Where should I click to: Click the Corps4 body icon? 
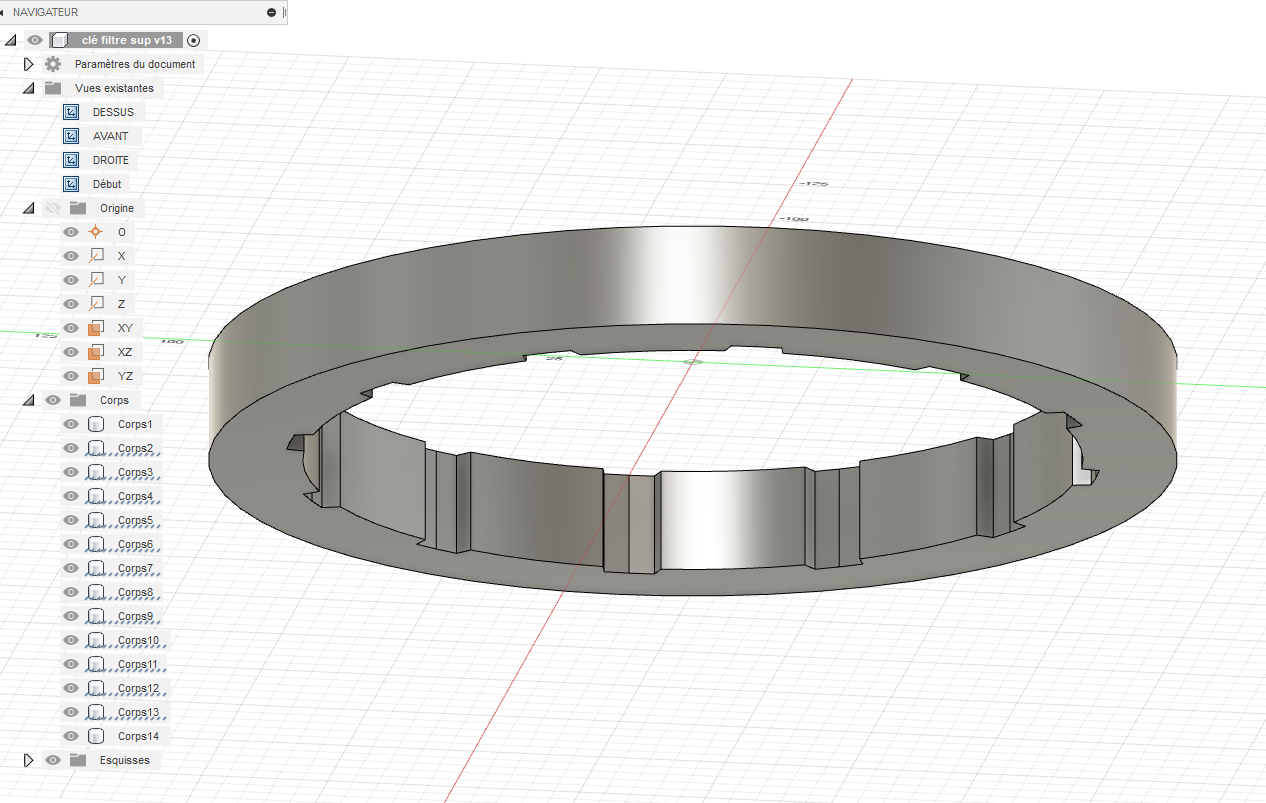pos(96,496)
